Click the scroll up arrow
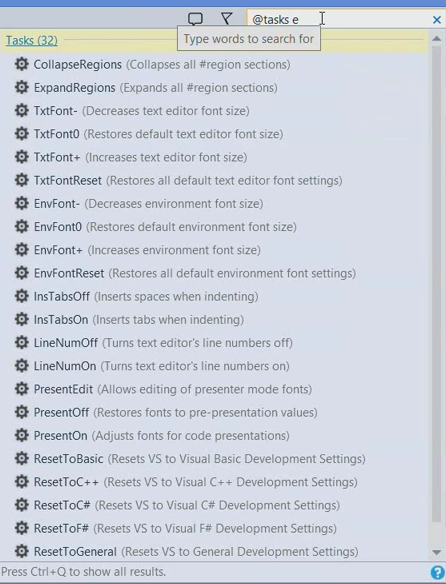446x584 pixels. 436,38
